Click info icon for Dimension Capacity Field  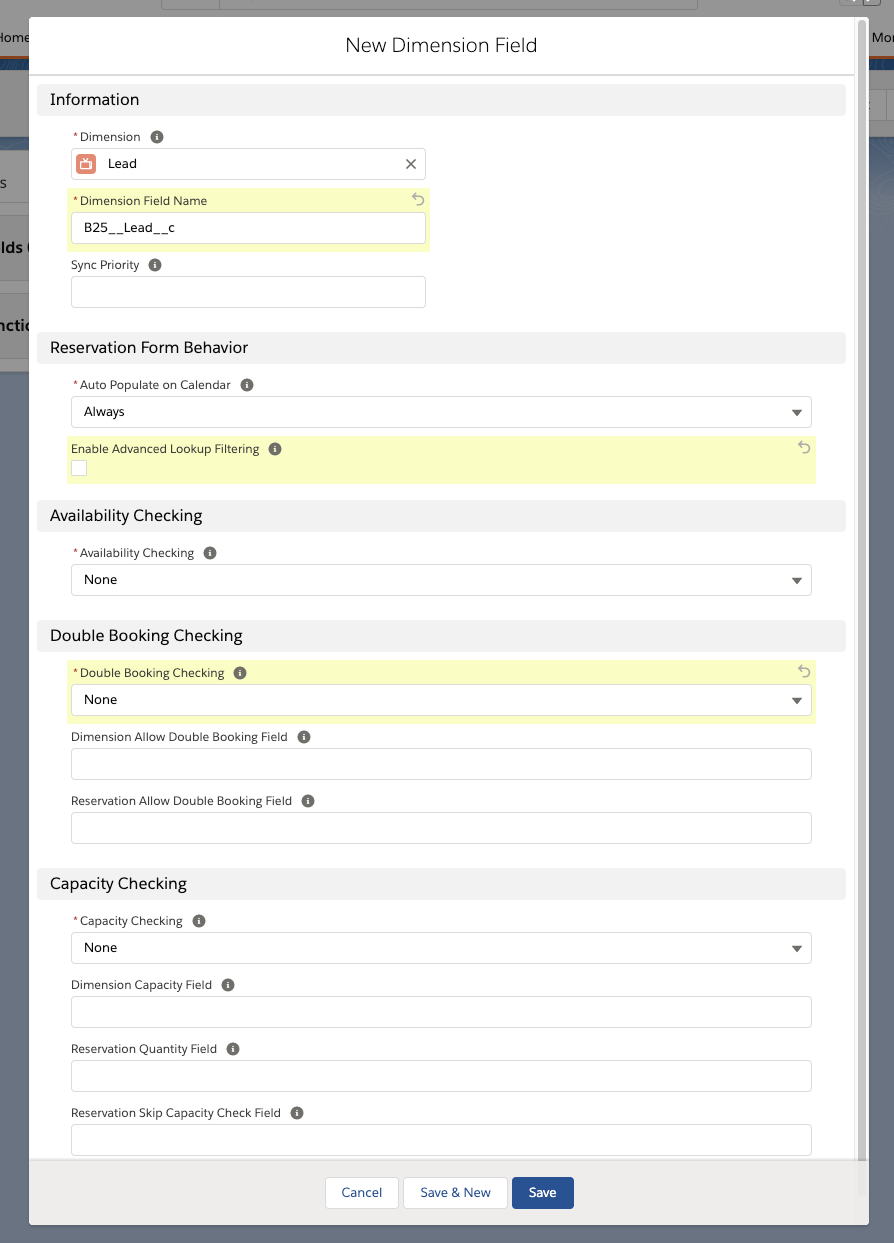[228, 985]
